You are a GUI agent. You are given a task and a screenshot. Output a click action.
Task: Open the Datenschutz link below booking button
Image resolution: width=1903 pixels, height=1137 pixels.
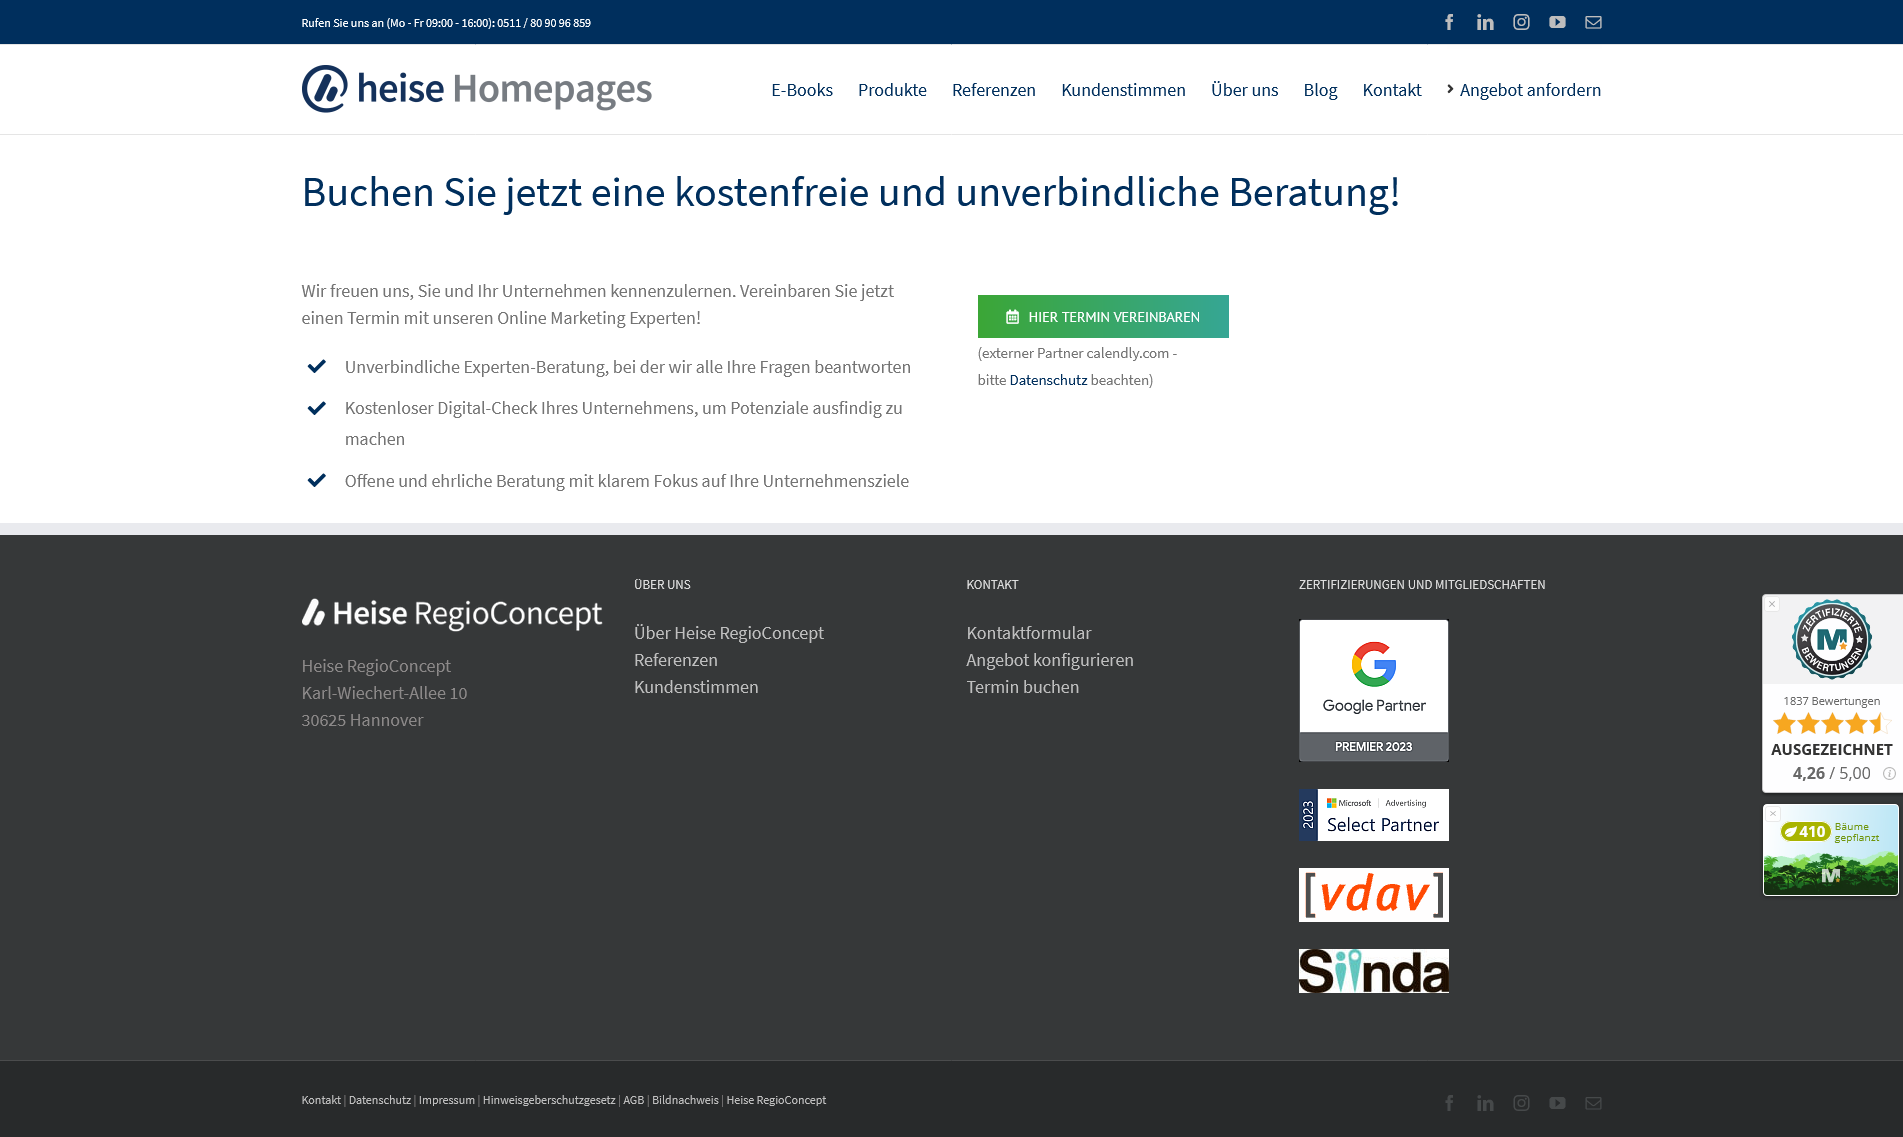1047,380
